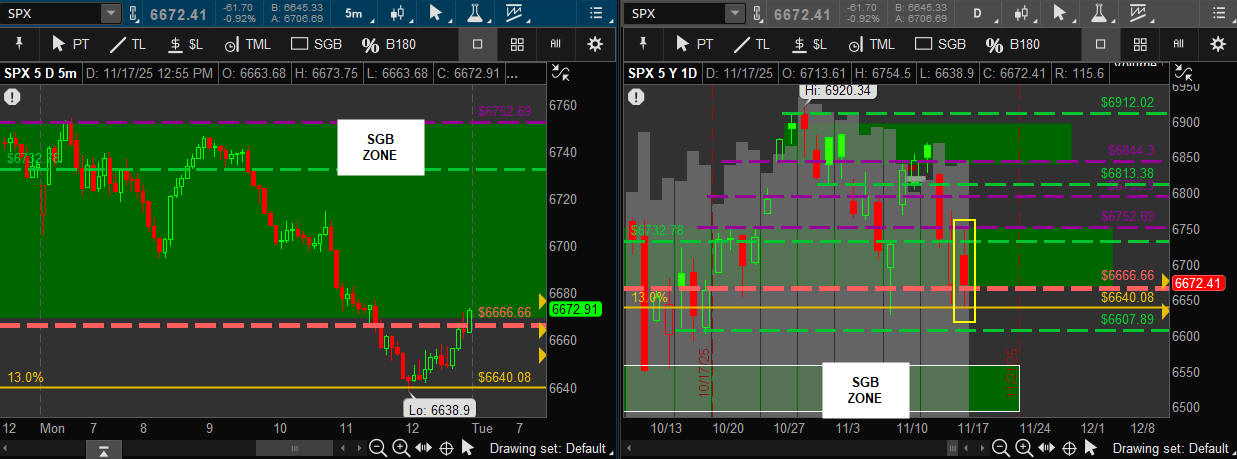Toggle the pin on left drawing toolbar
1237x459 pixels.
point(18,44)
